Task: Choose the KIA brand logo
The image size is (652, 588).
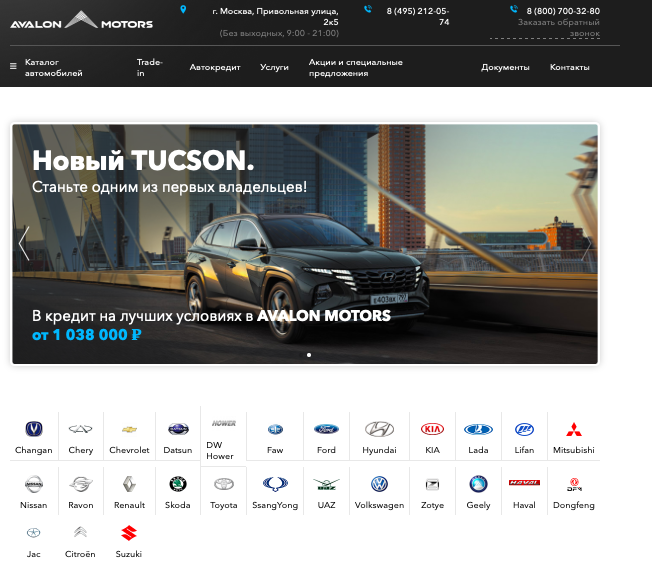Action: point(432,429)
